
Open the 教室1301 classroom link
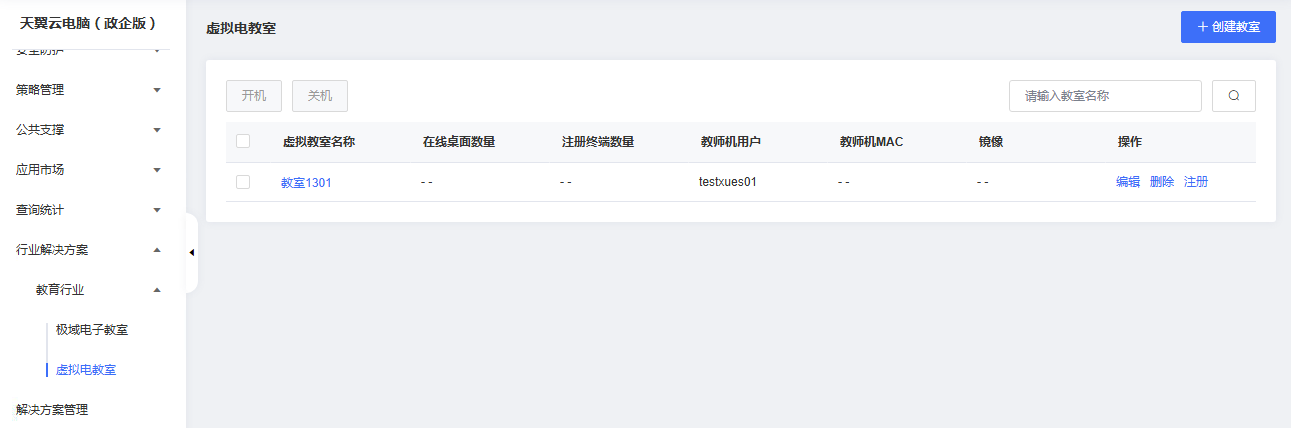coord(306,182)
